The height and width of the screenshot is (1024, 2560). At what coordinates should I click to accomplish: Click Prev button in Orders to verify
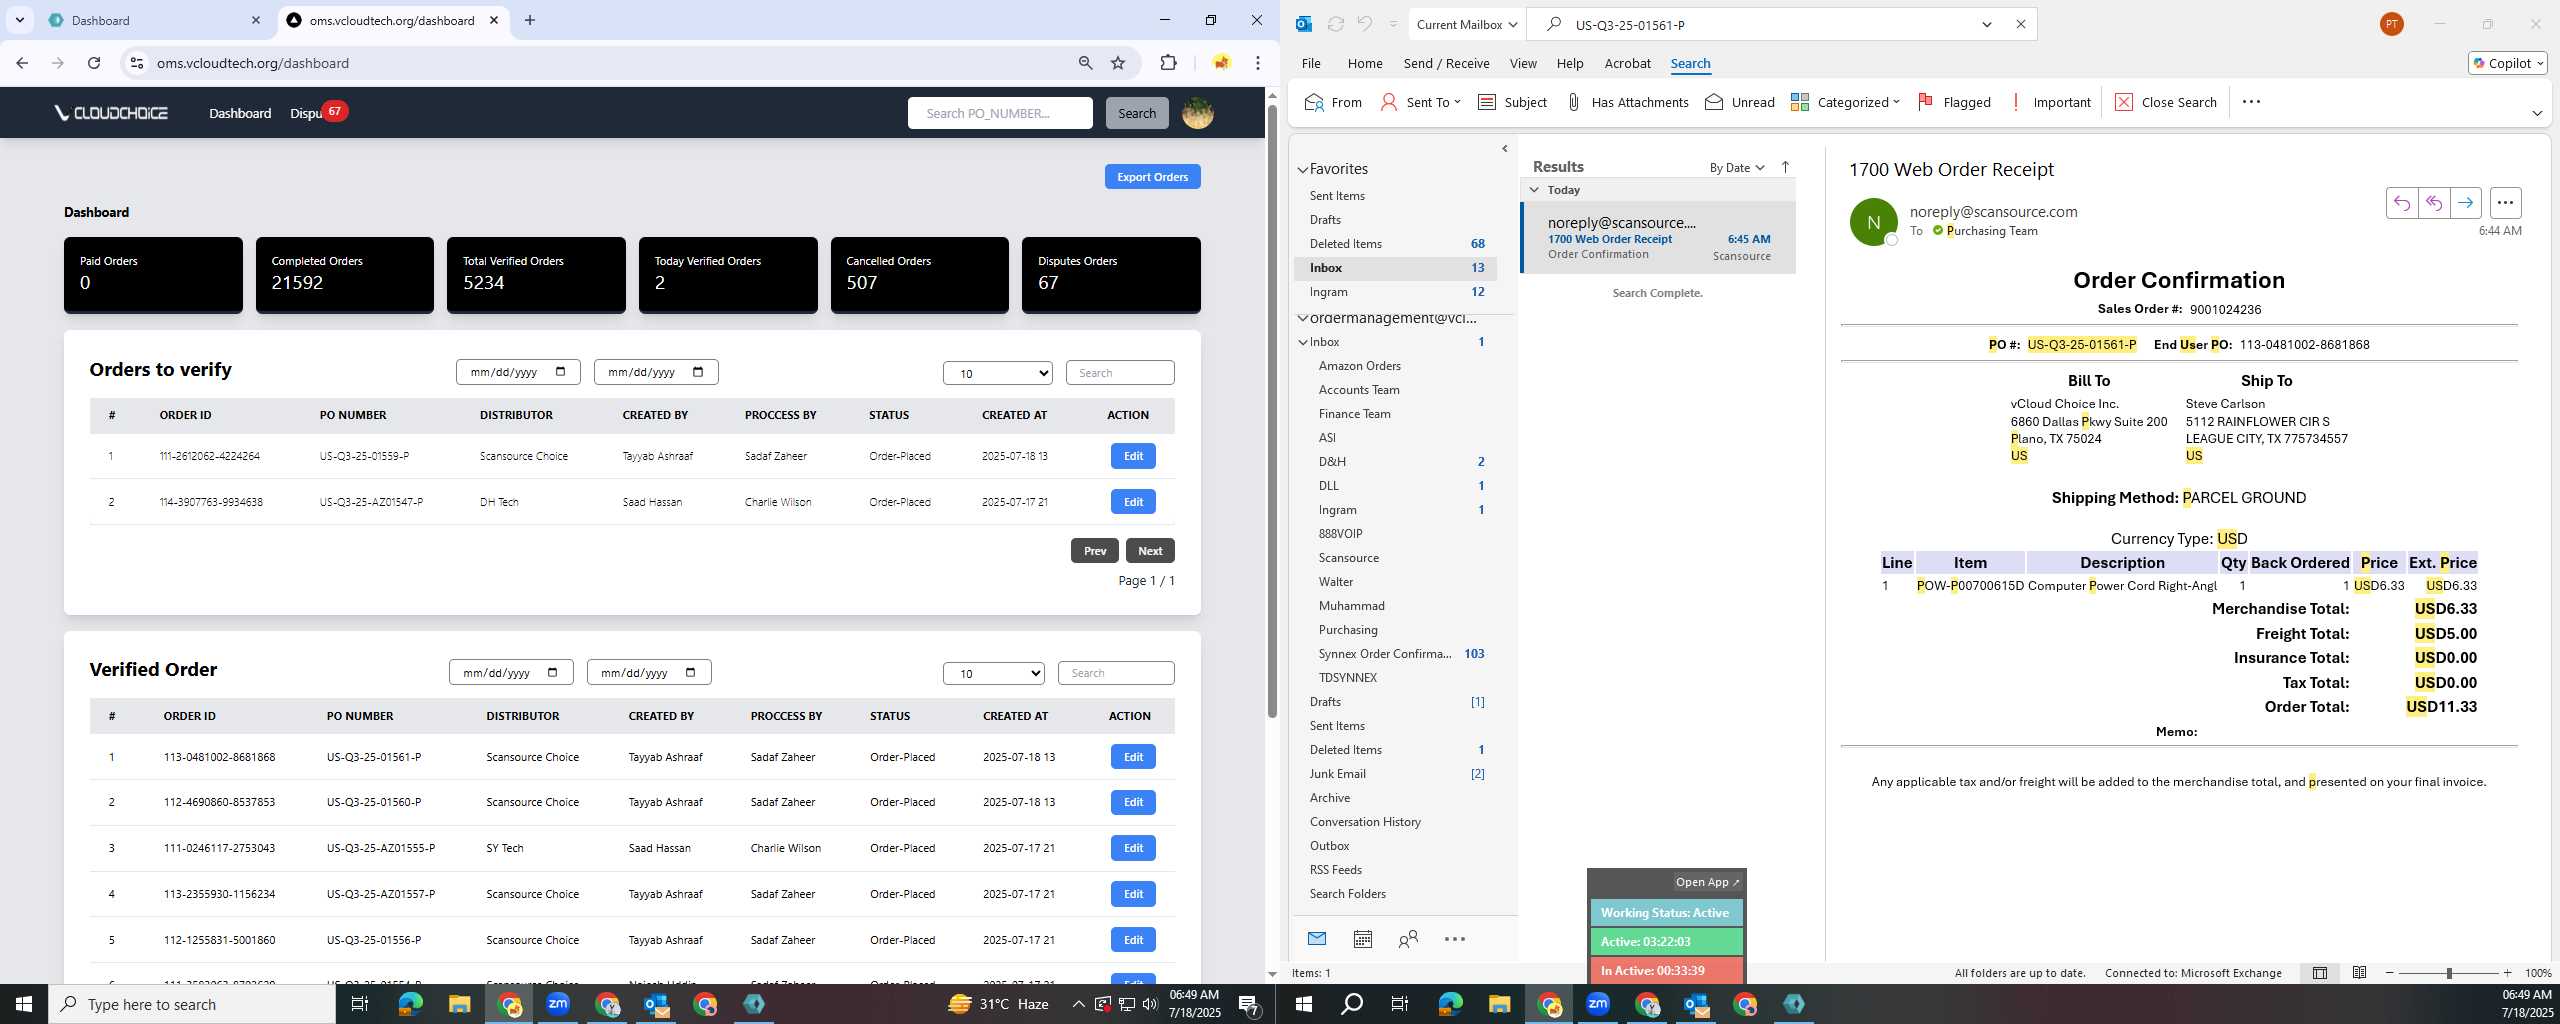[x=1094, y=551]
